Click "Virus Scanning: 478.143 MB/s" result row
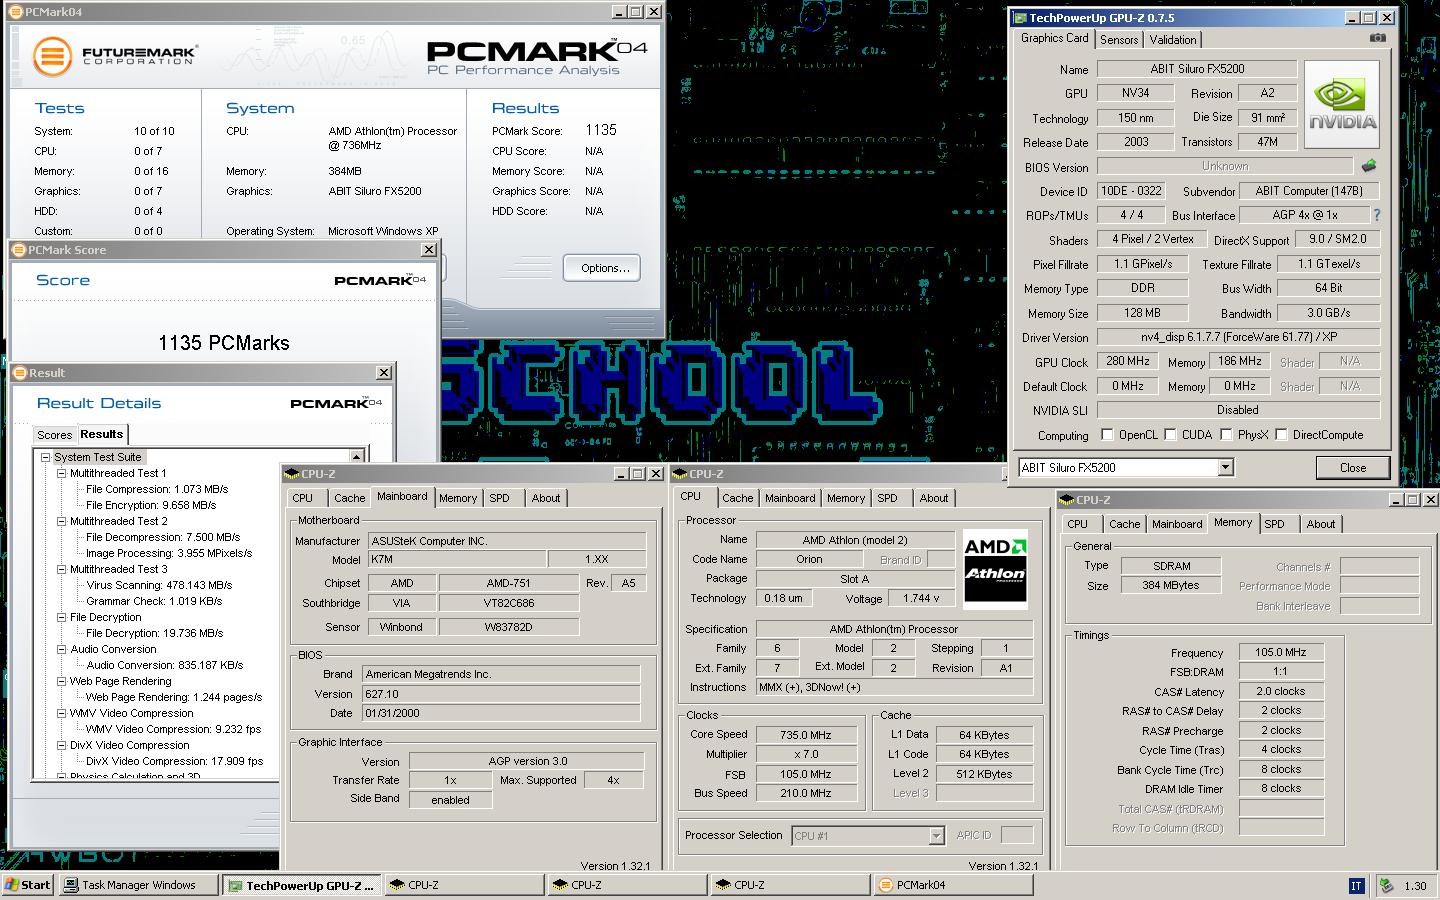The image size is (1440, 900). coord(158,585)
